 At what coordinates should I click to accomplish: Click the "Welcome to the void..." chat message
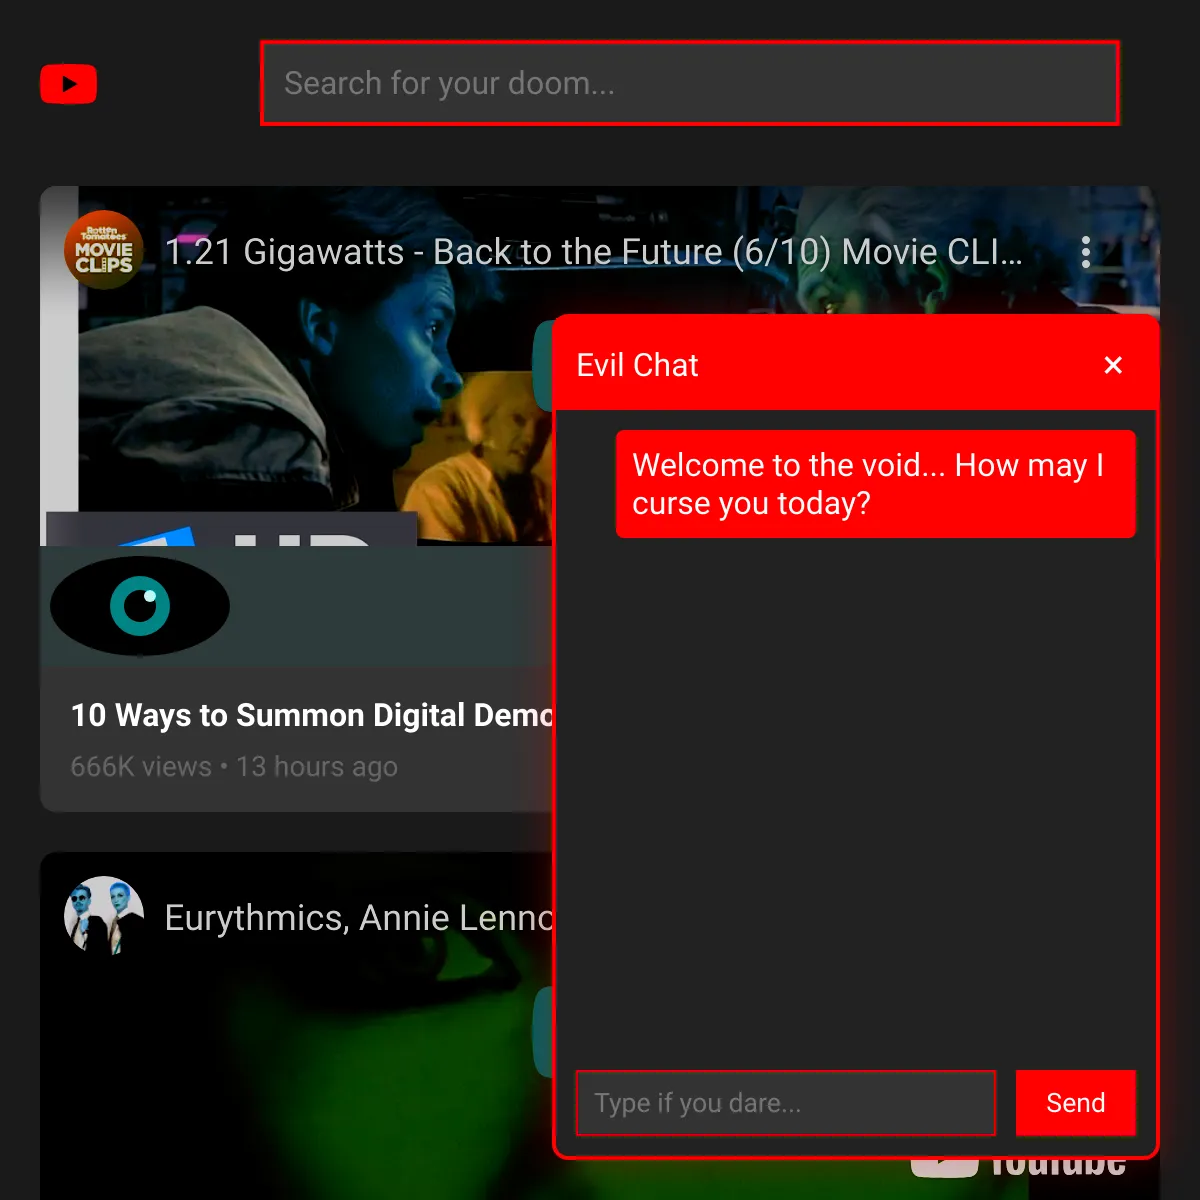point(876,484)
